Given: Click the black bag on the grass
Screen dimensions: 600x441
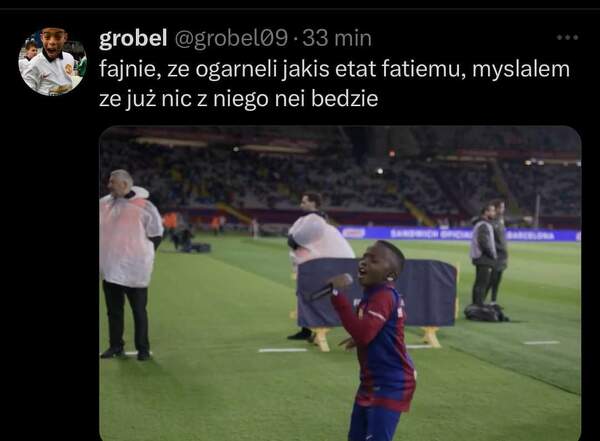Looking at the screenshot, I should 486,313.
